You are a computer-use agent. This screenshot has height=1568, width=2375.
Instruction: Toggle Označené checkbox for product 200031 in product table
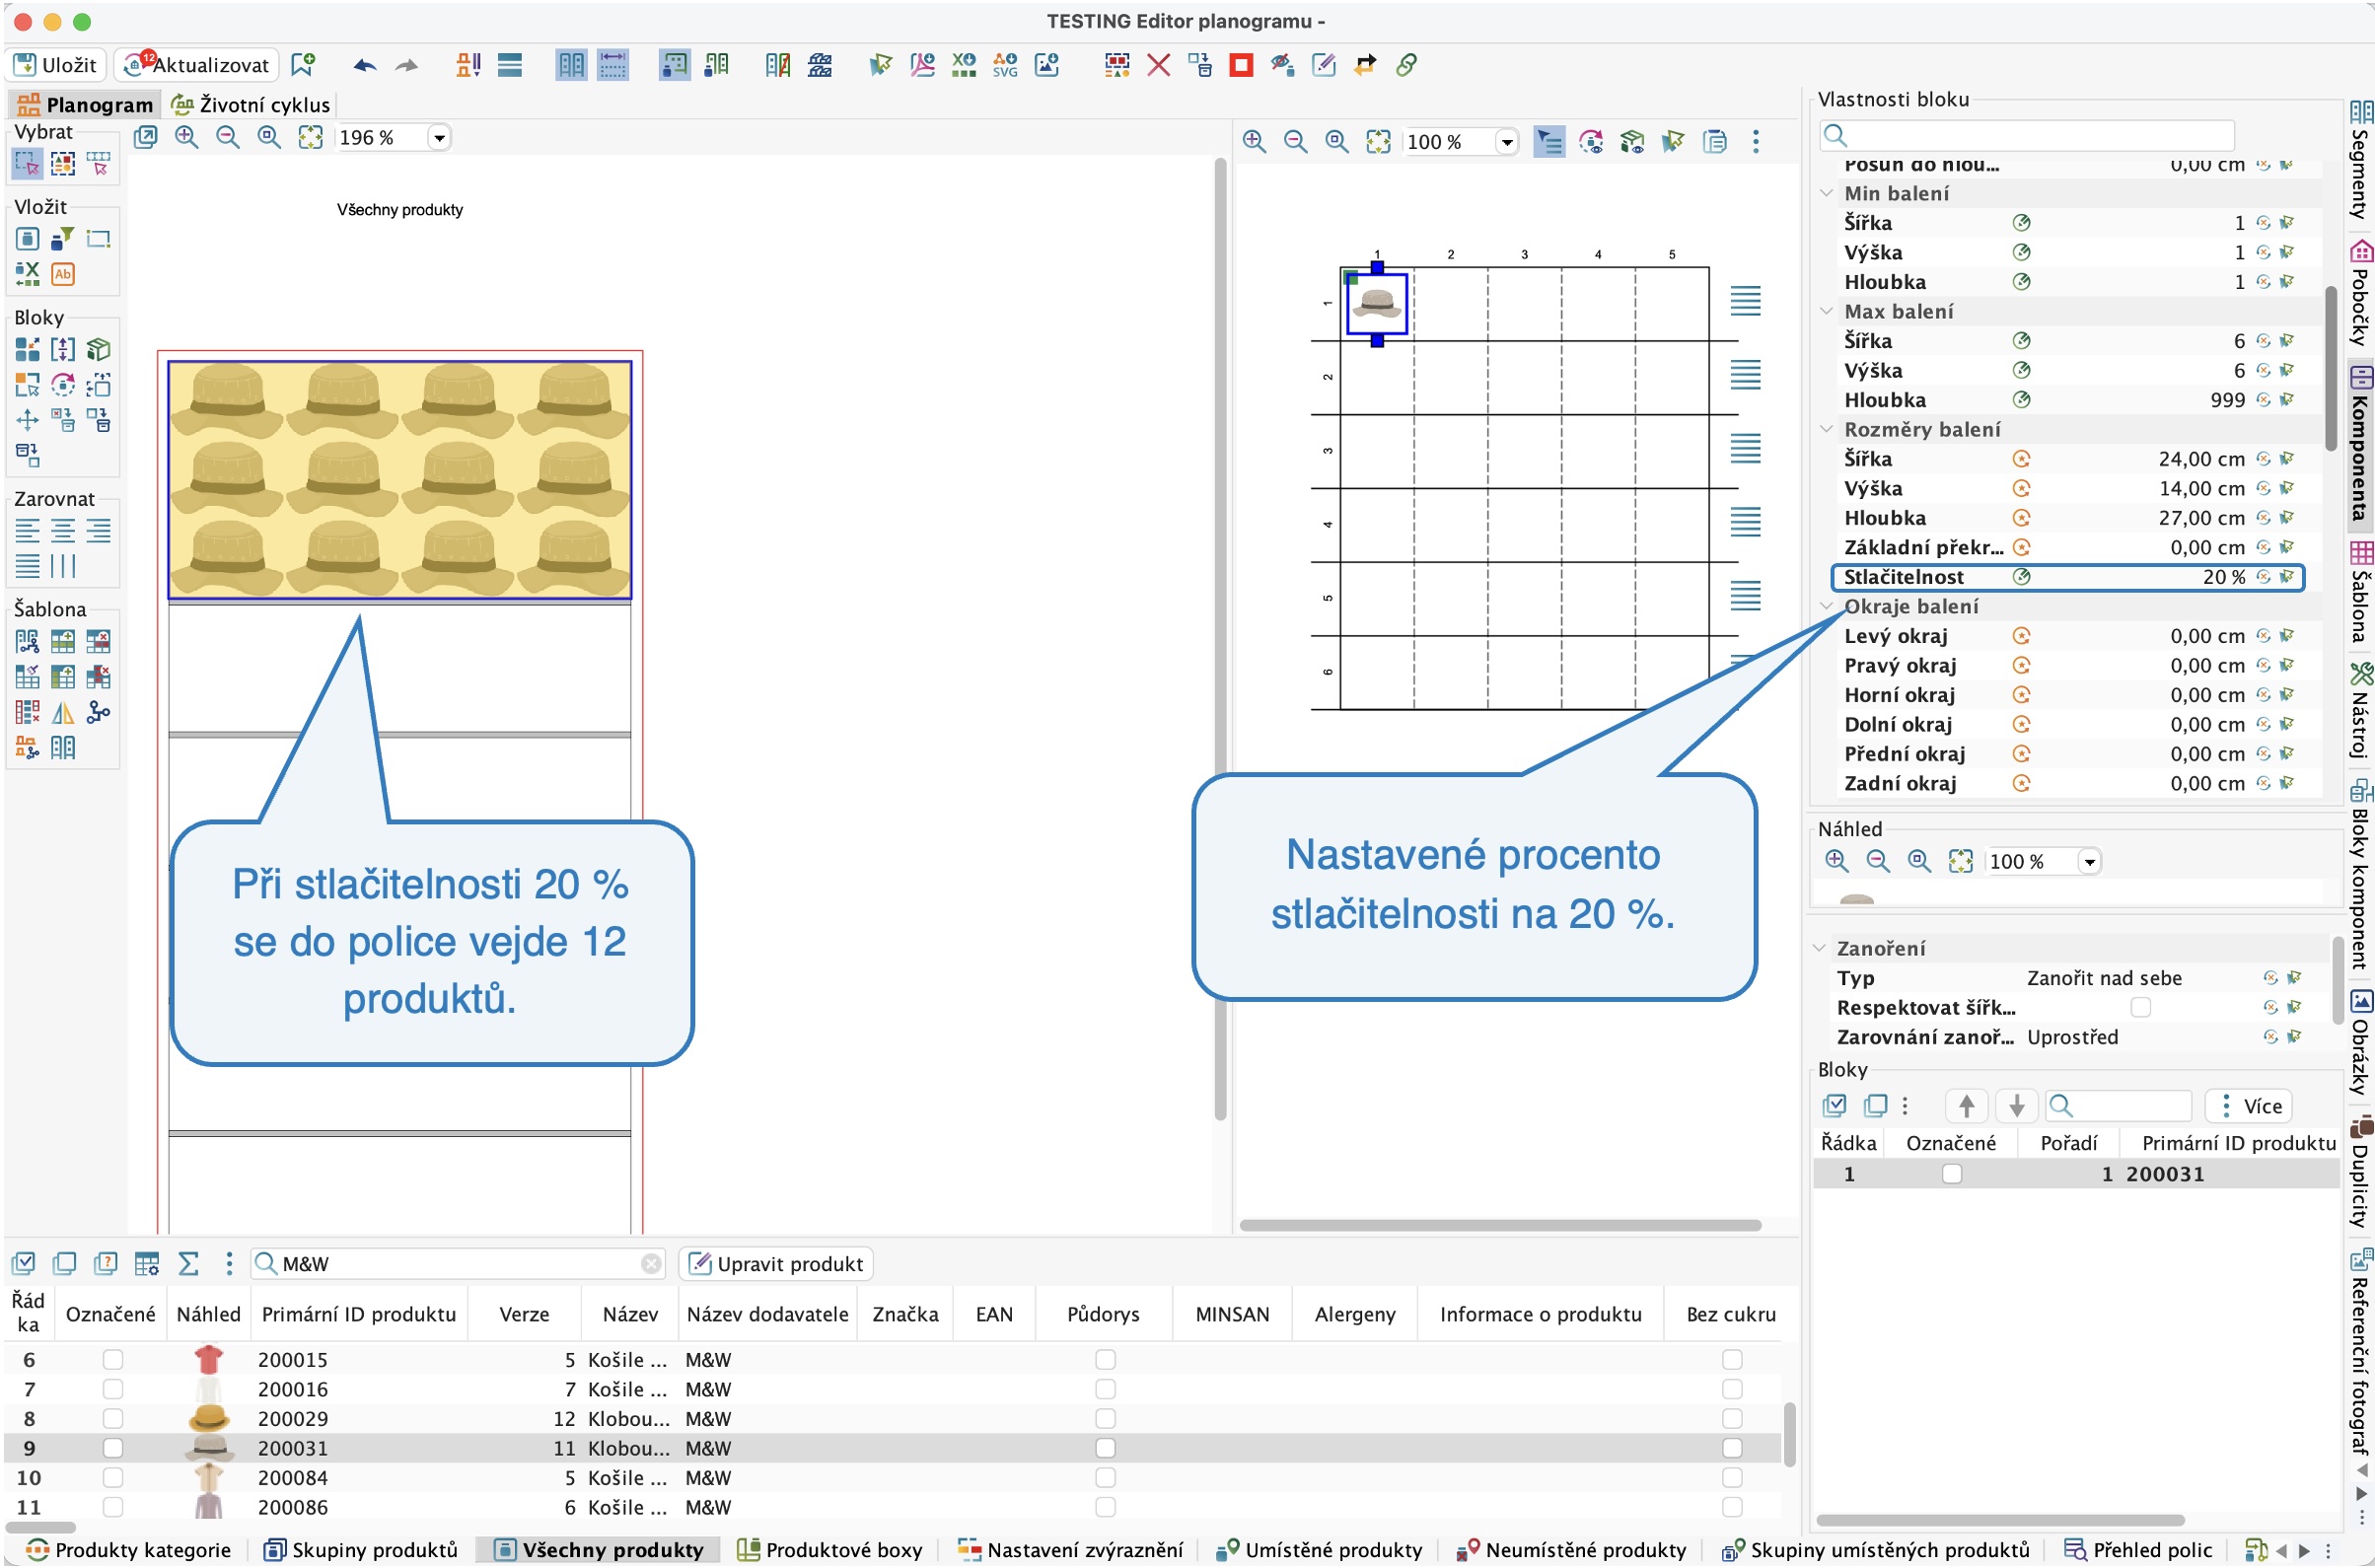(112, 1448)
